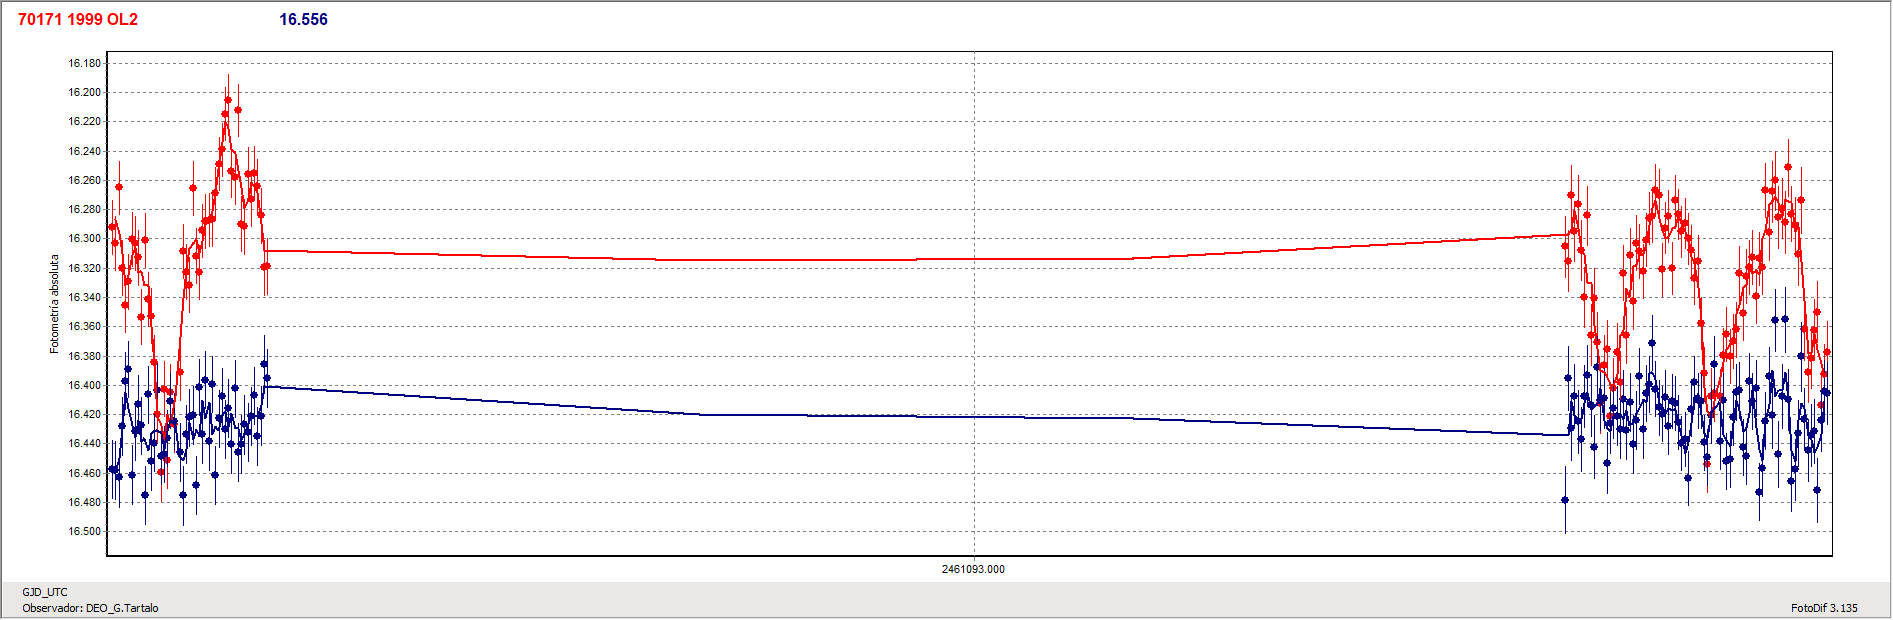
Task: Click the 16.360 Y-axis tick label
Action: (84, 326)
